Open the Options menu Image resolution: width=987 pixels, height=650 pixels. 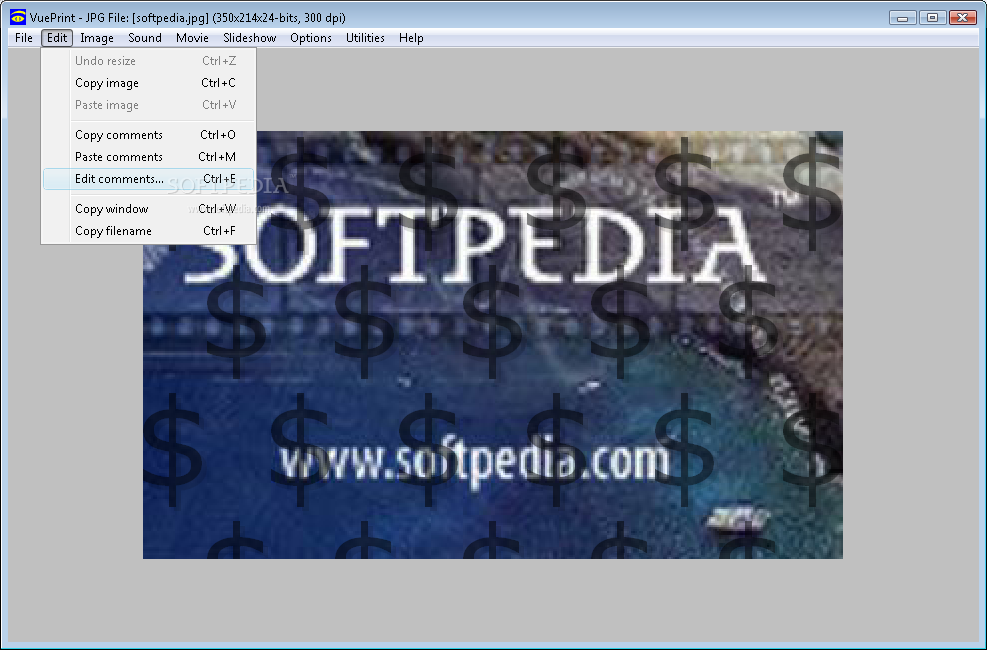point(311,38)
